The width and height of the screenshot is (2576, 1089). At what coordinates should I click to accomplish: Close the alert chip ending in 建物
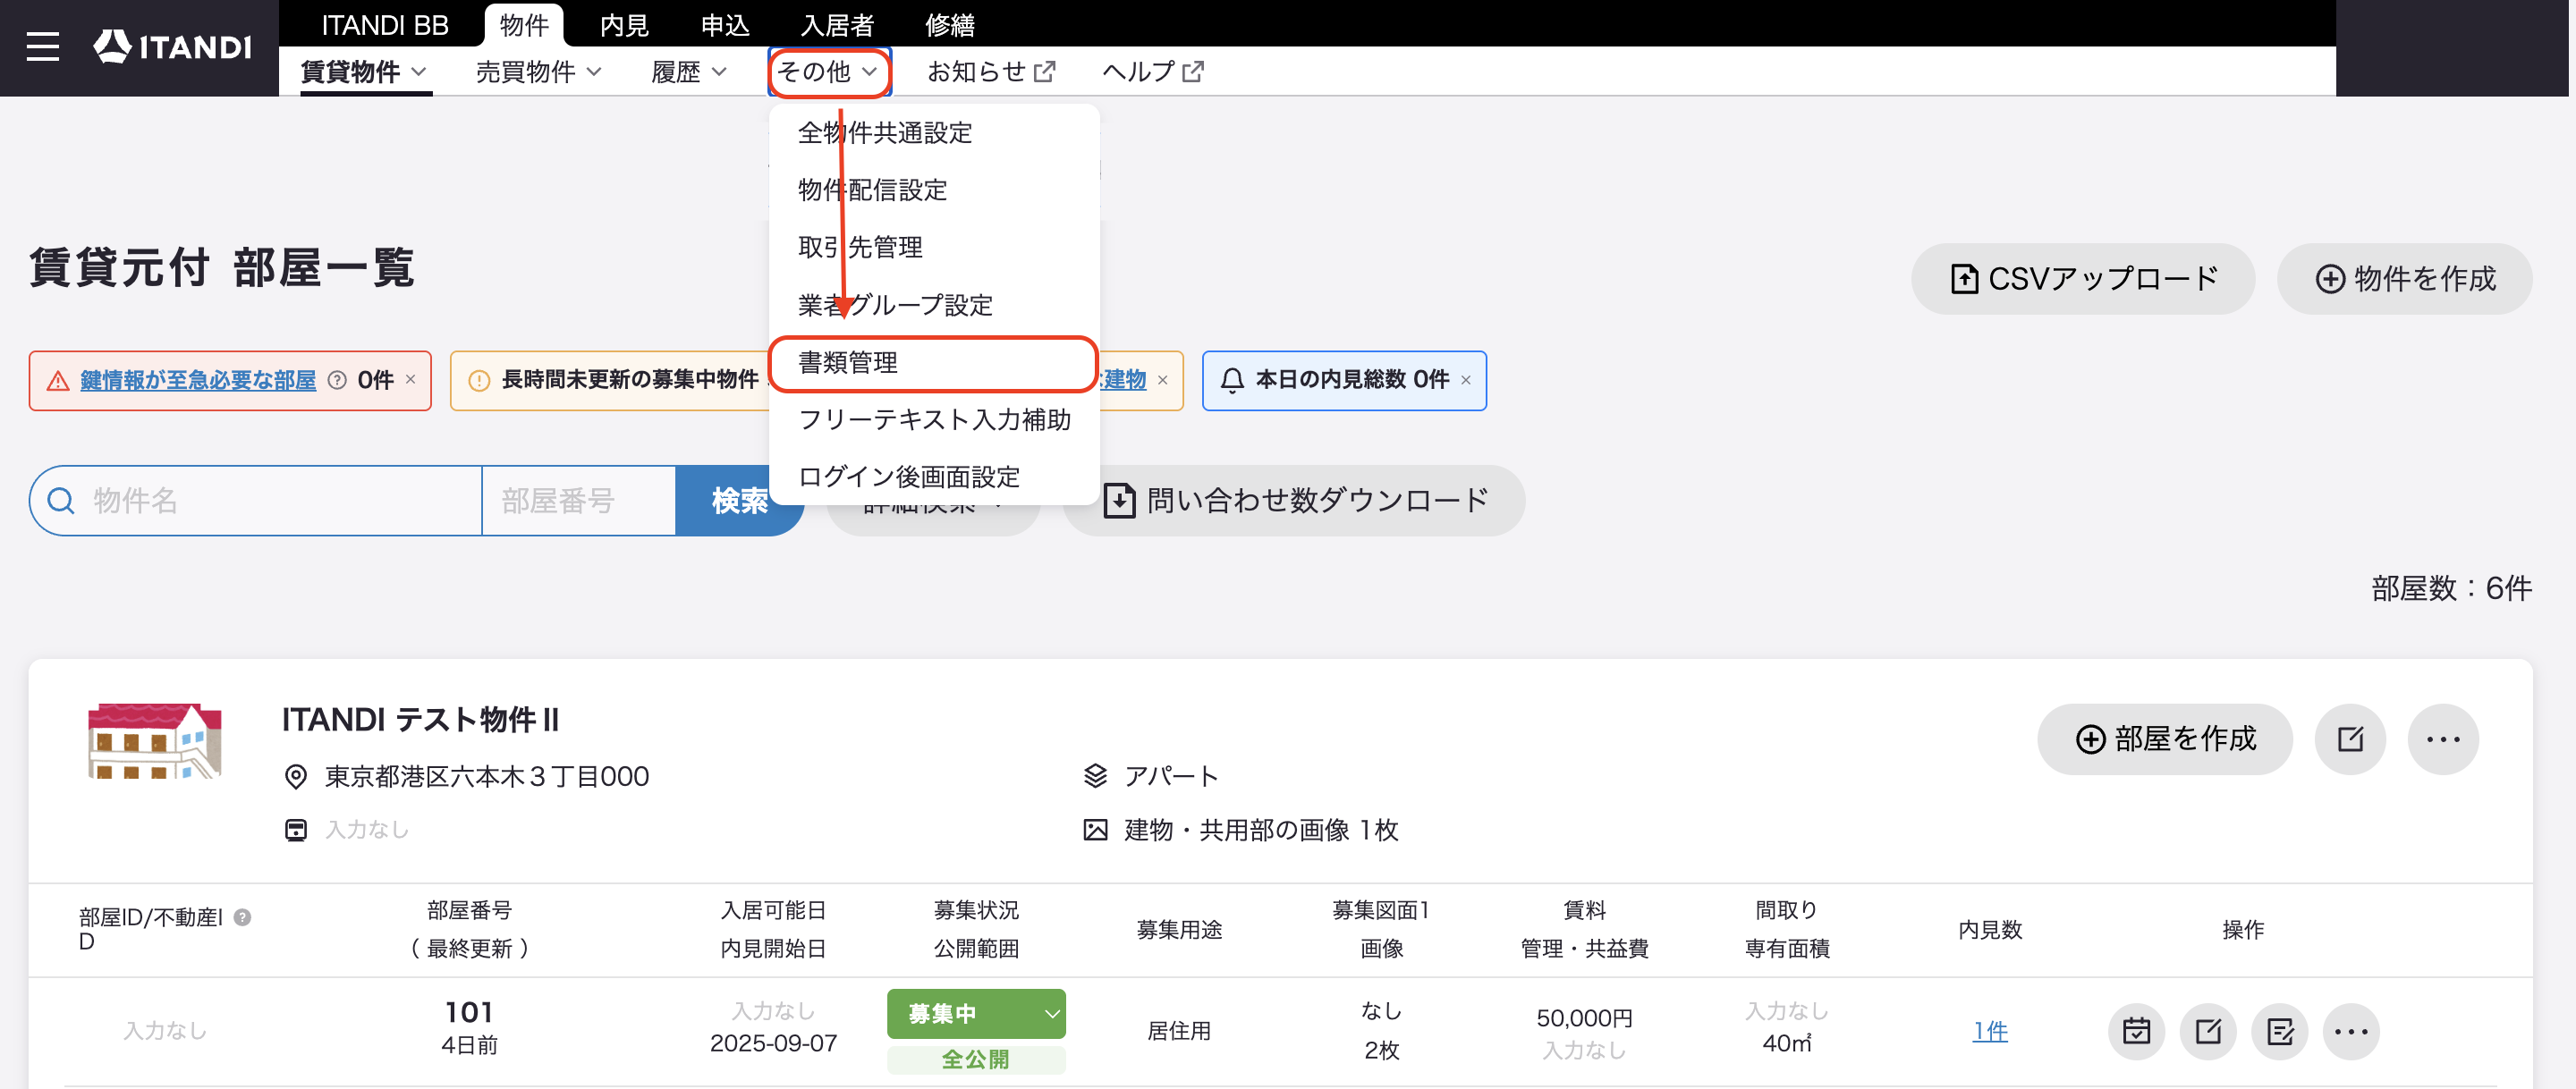point(1162,380)
